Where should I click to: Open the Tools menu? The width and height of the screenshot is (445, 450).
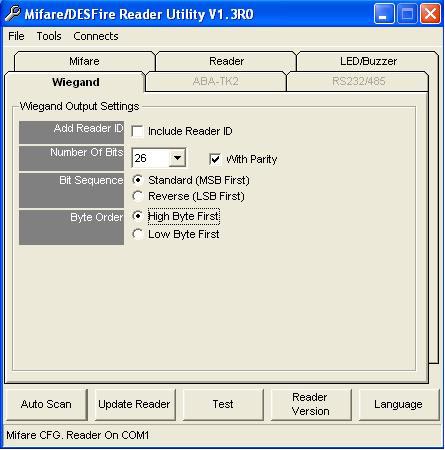[x=49, y=36]
